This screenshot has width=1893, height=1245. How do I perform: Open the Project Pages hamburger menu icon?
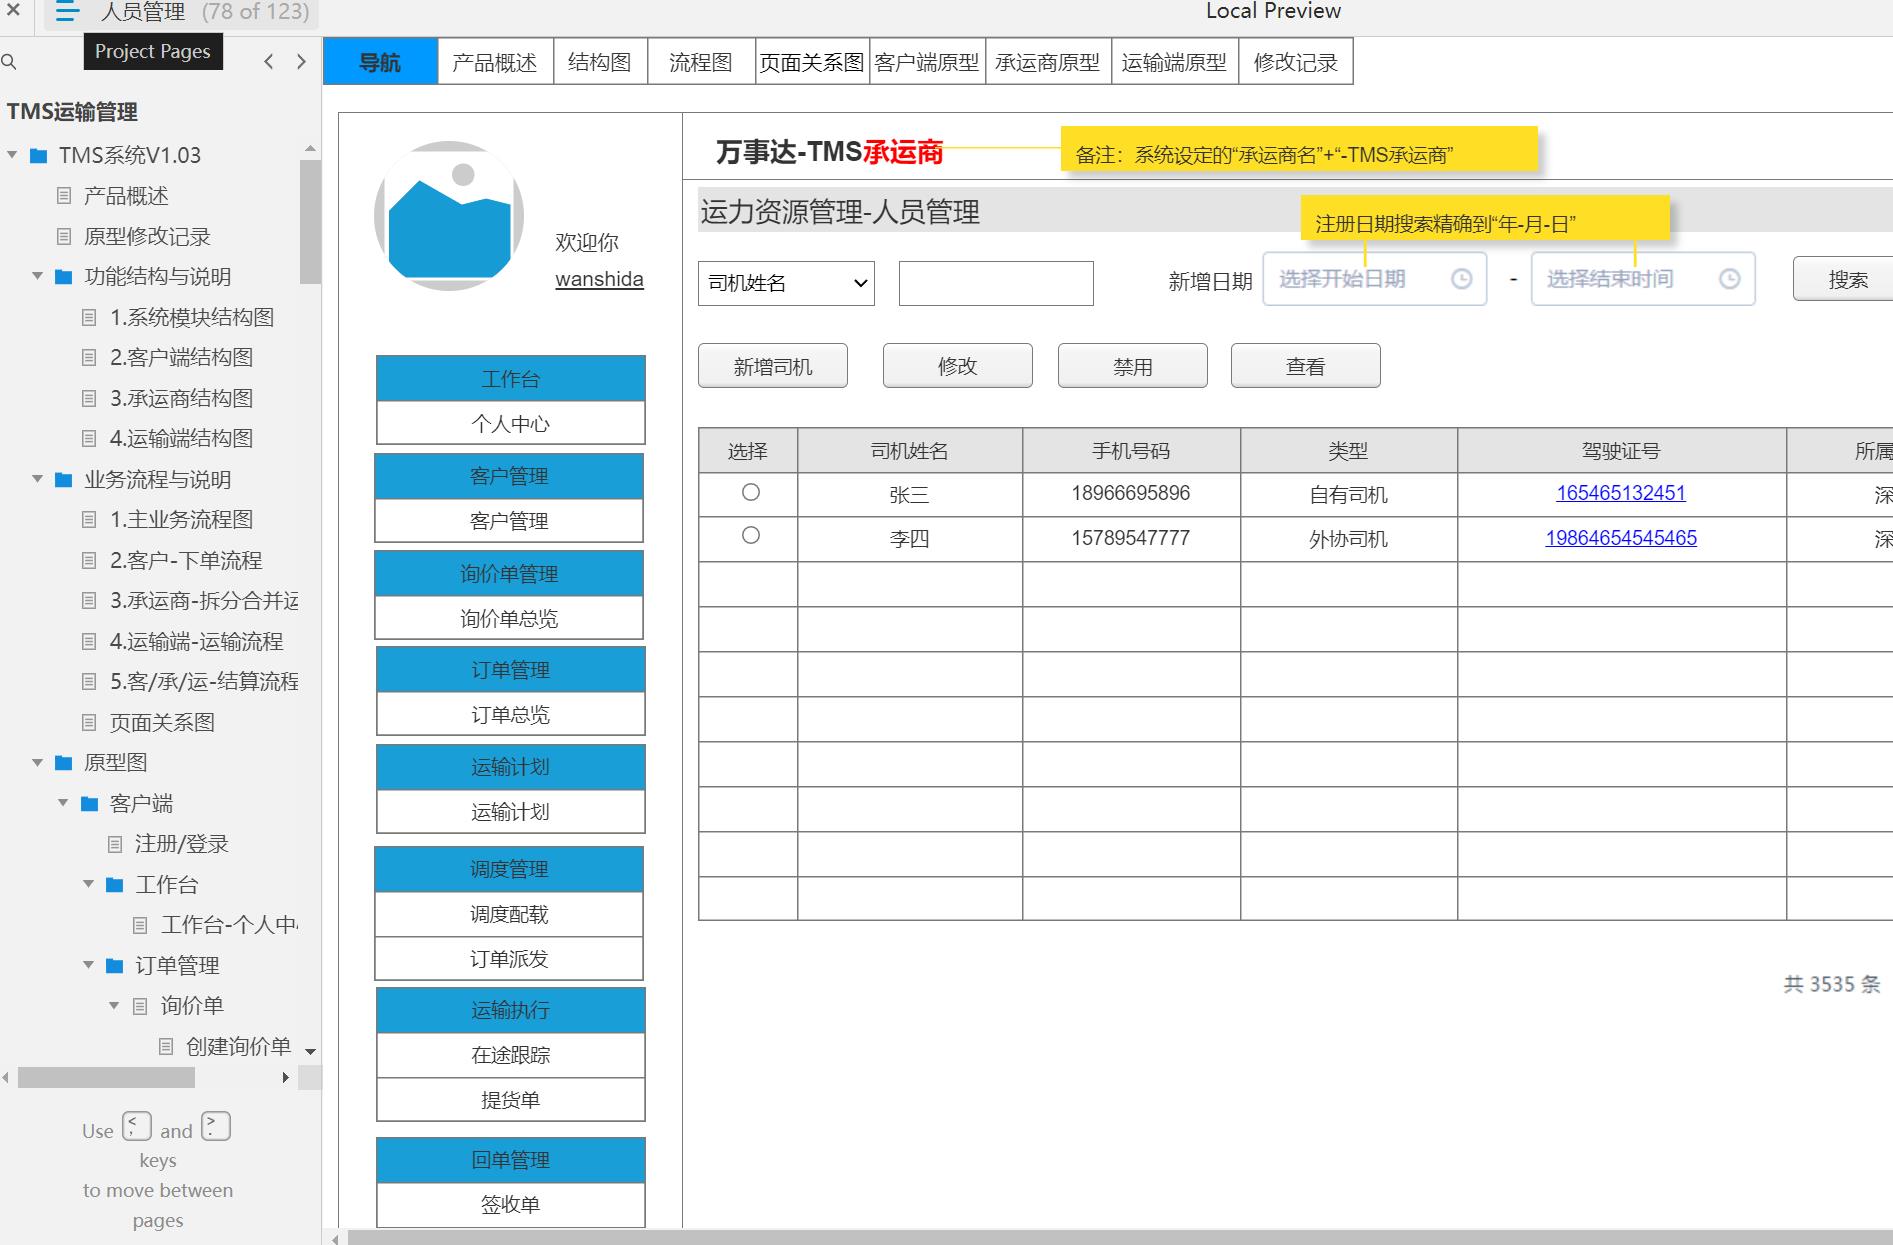[66, 12]
